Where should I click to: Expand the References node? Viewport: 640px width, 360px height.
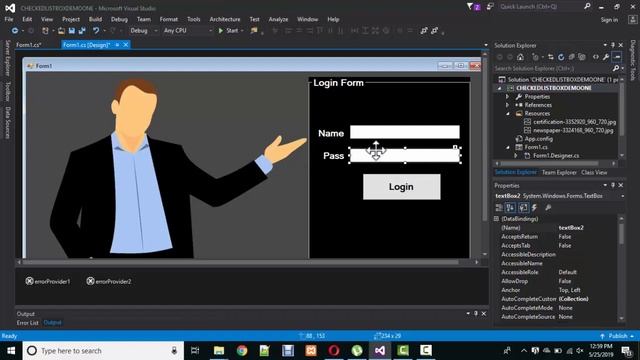507,105
